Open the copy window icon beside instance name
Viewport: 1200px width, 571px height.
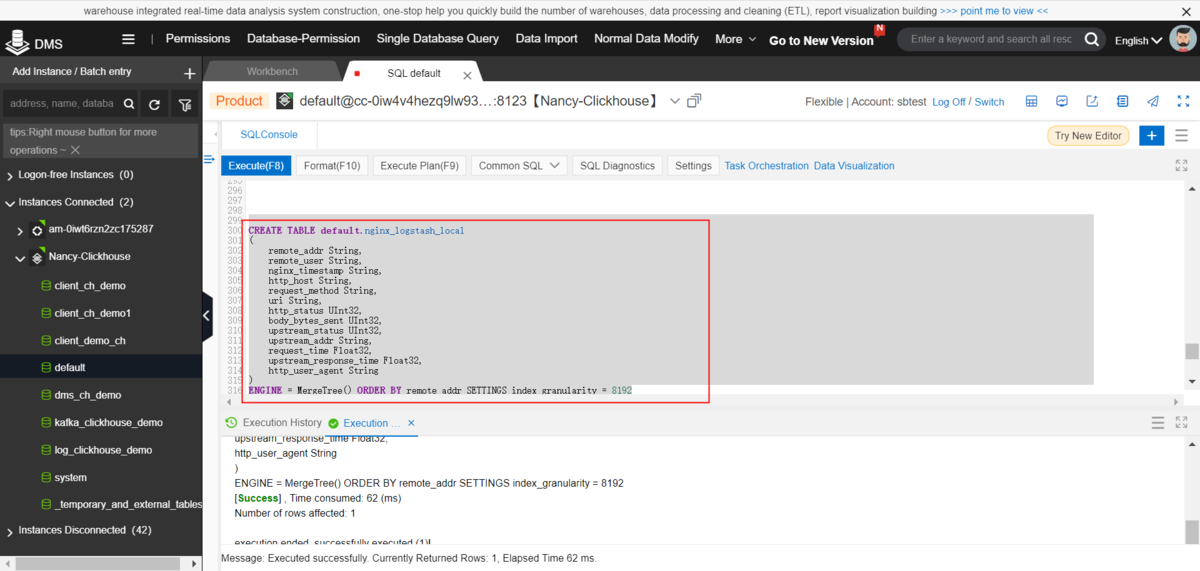694,101
